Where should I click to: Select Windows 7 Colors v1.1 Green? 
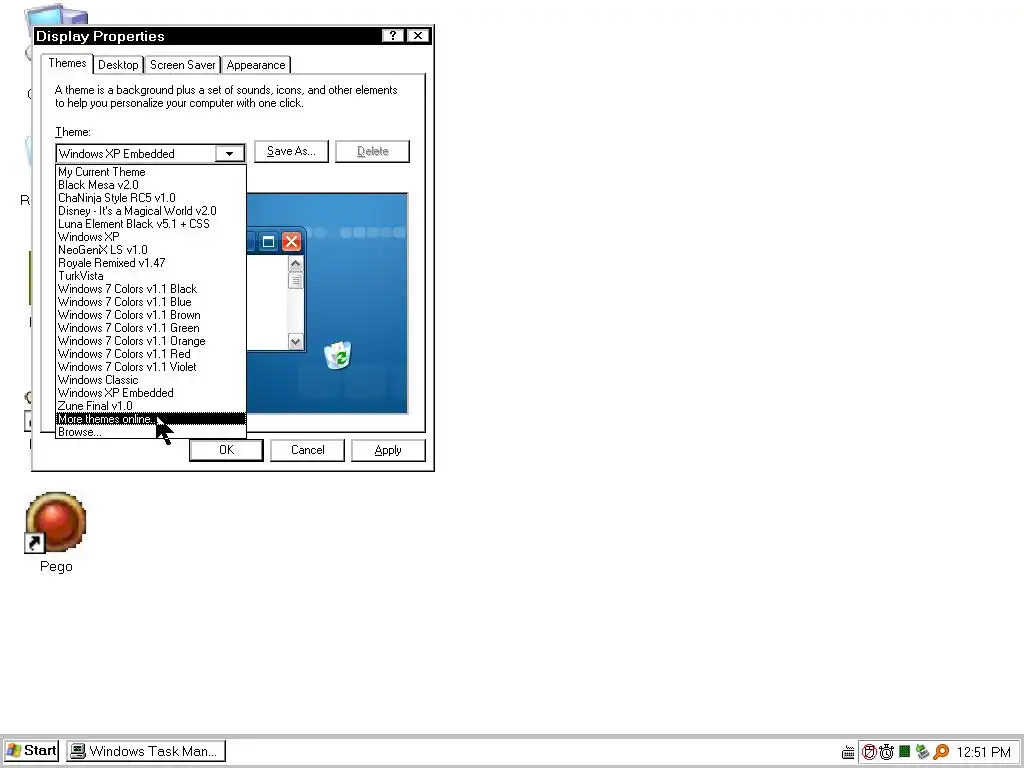click(151, 328)
